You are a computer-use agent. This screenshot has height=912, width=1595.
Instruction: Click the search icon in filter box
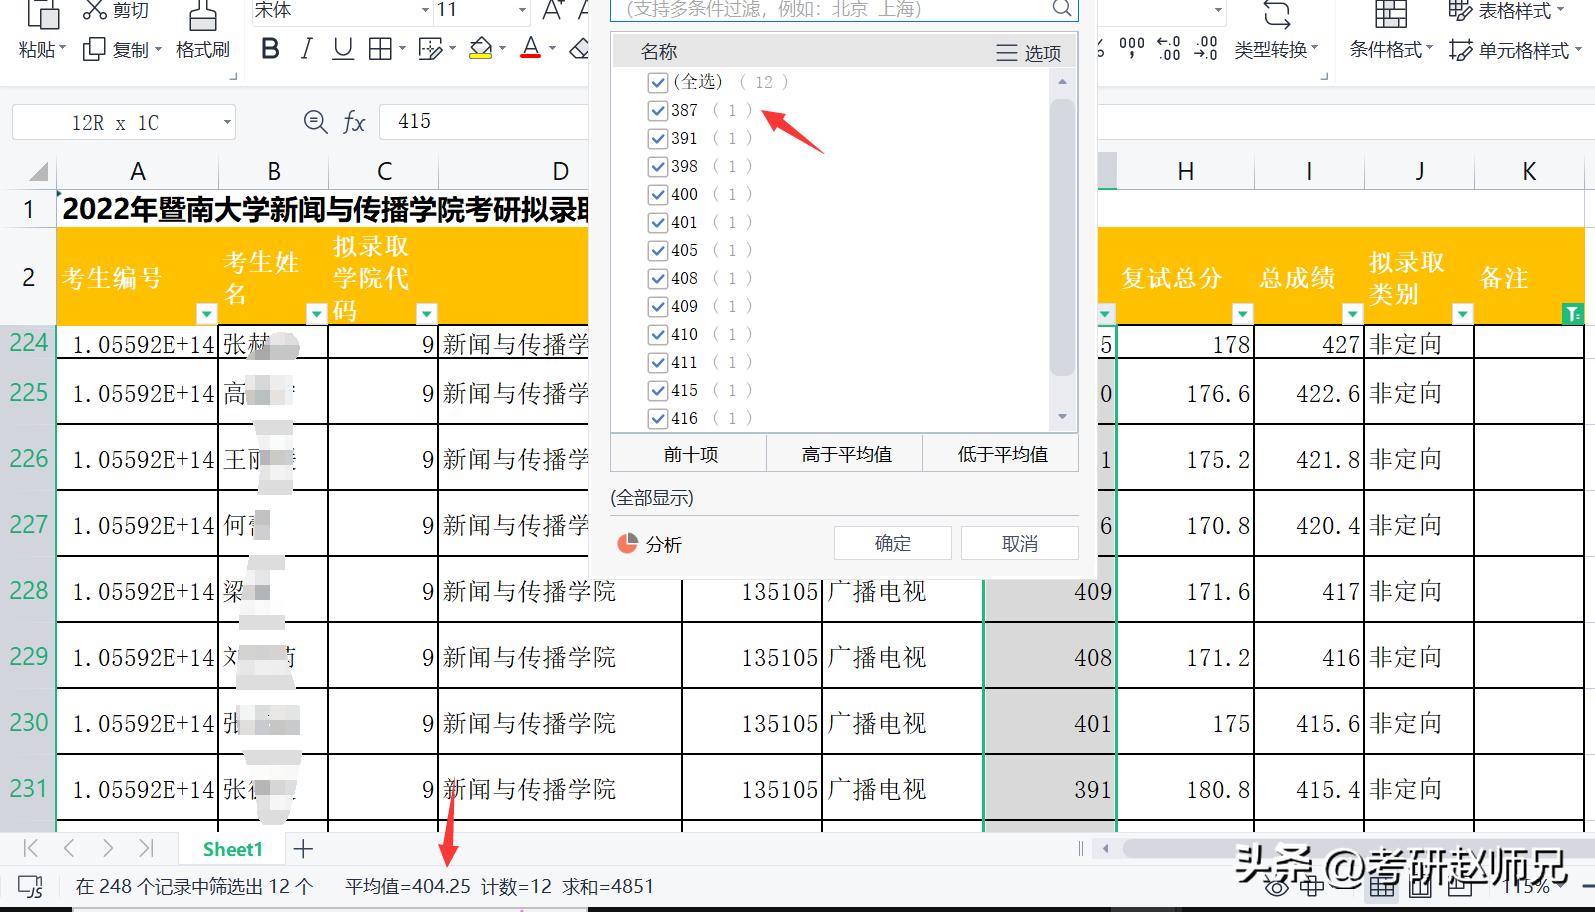point(1062,9)
